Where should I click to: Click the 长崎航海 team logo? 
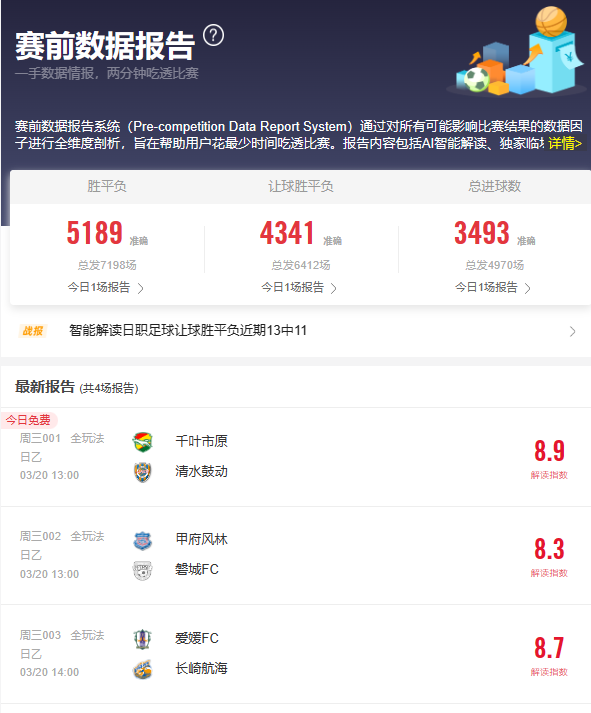[x=142, y=669]
